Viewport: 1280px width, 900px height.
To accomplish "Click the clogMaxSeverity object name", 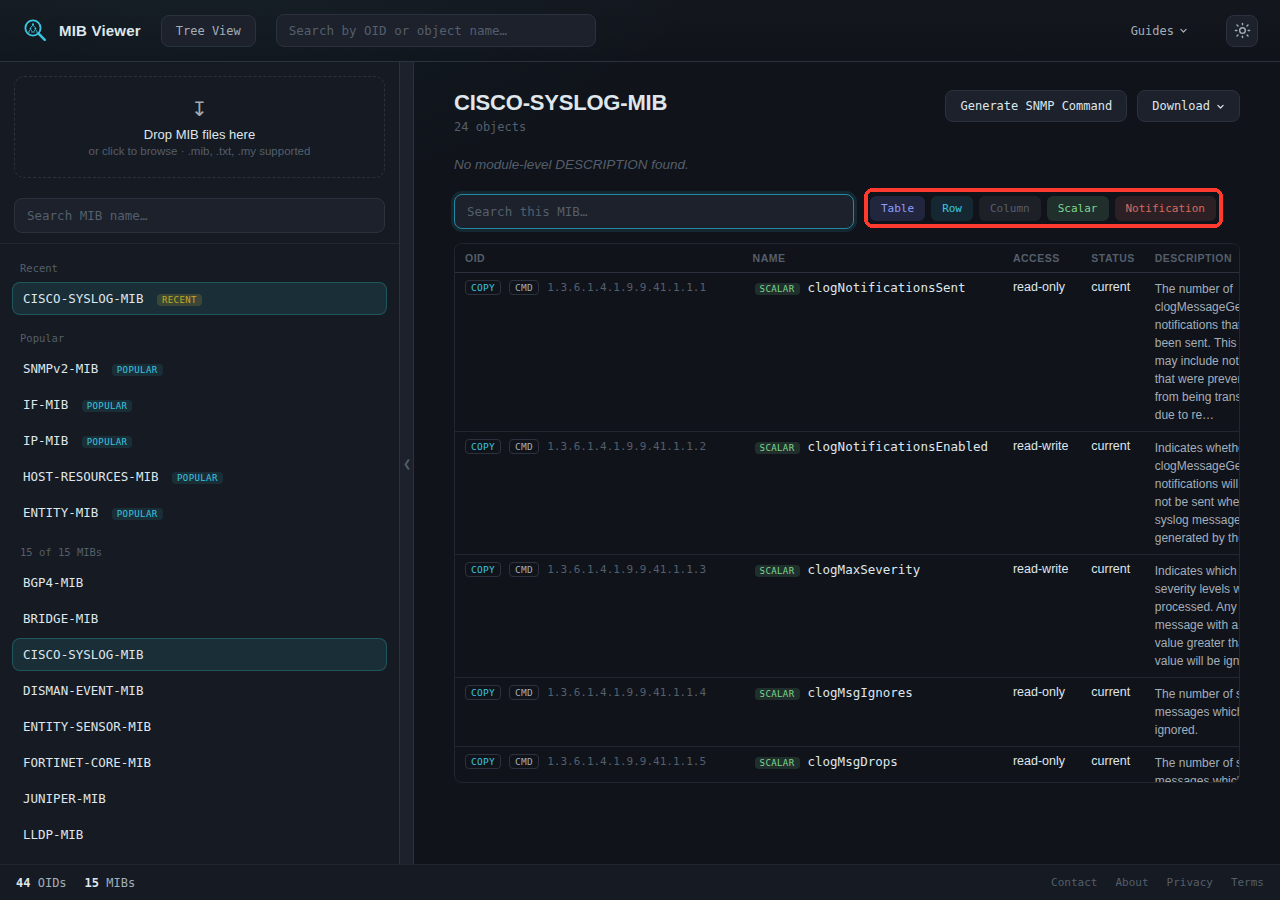I will tap(864, 570).
